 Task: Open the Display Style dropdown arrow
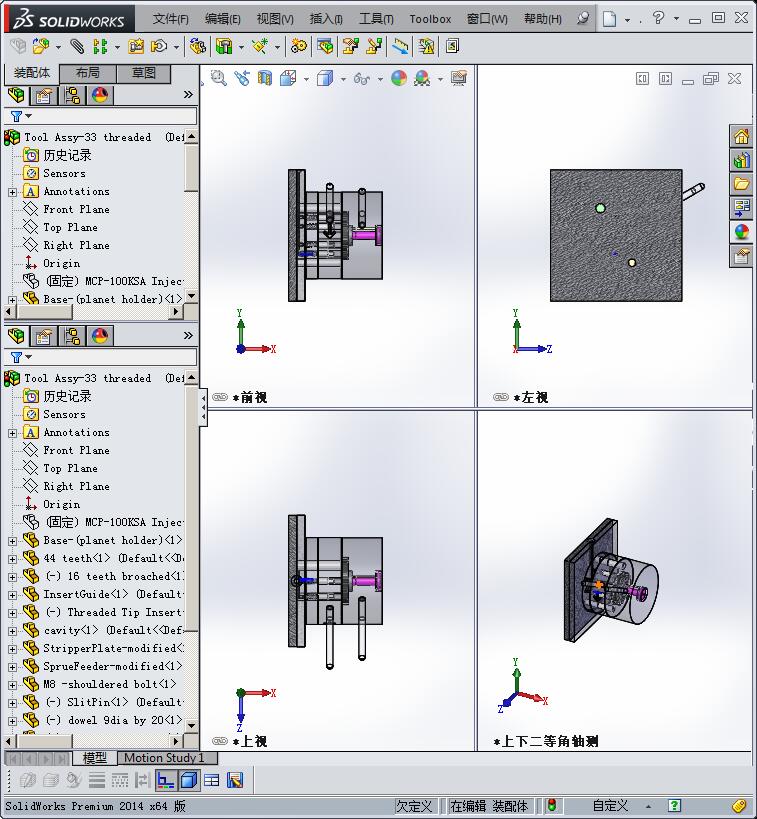pyautogui.click(x=343, y=79)
